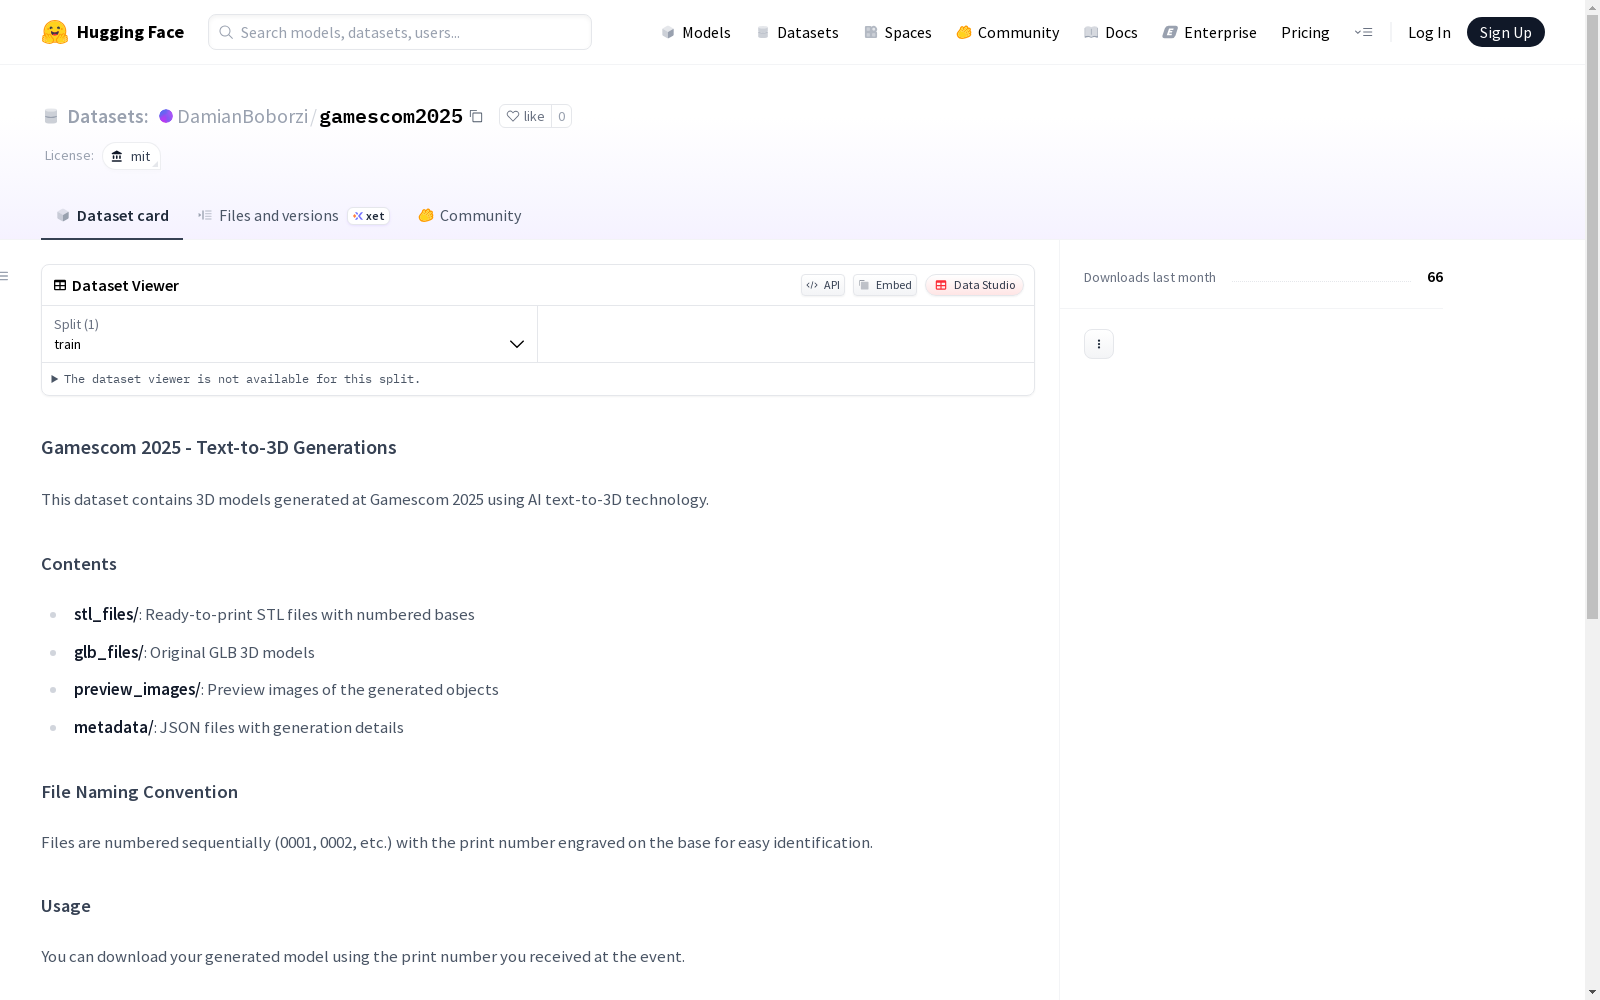Click the Datasets: breadcrumb link
1600x1000 pixels.
[107, 116]
